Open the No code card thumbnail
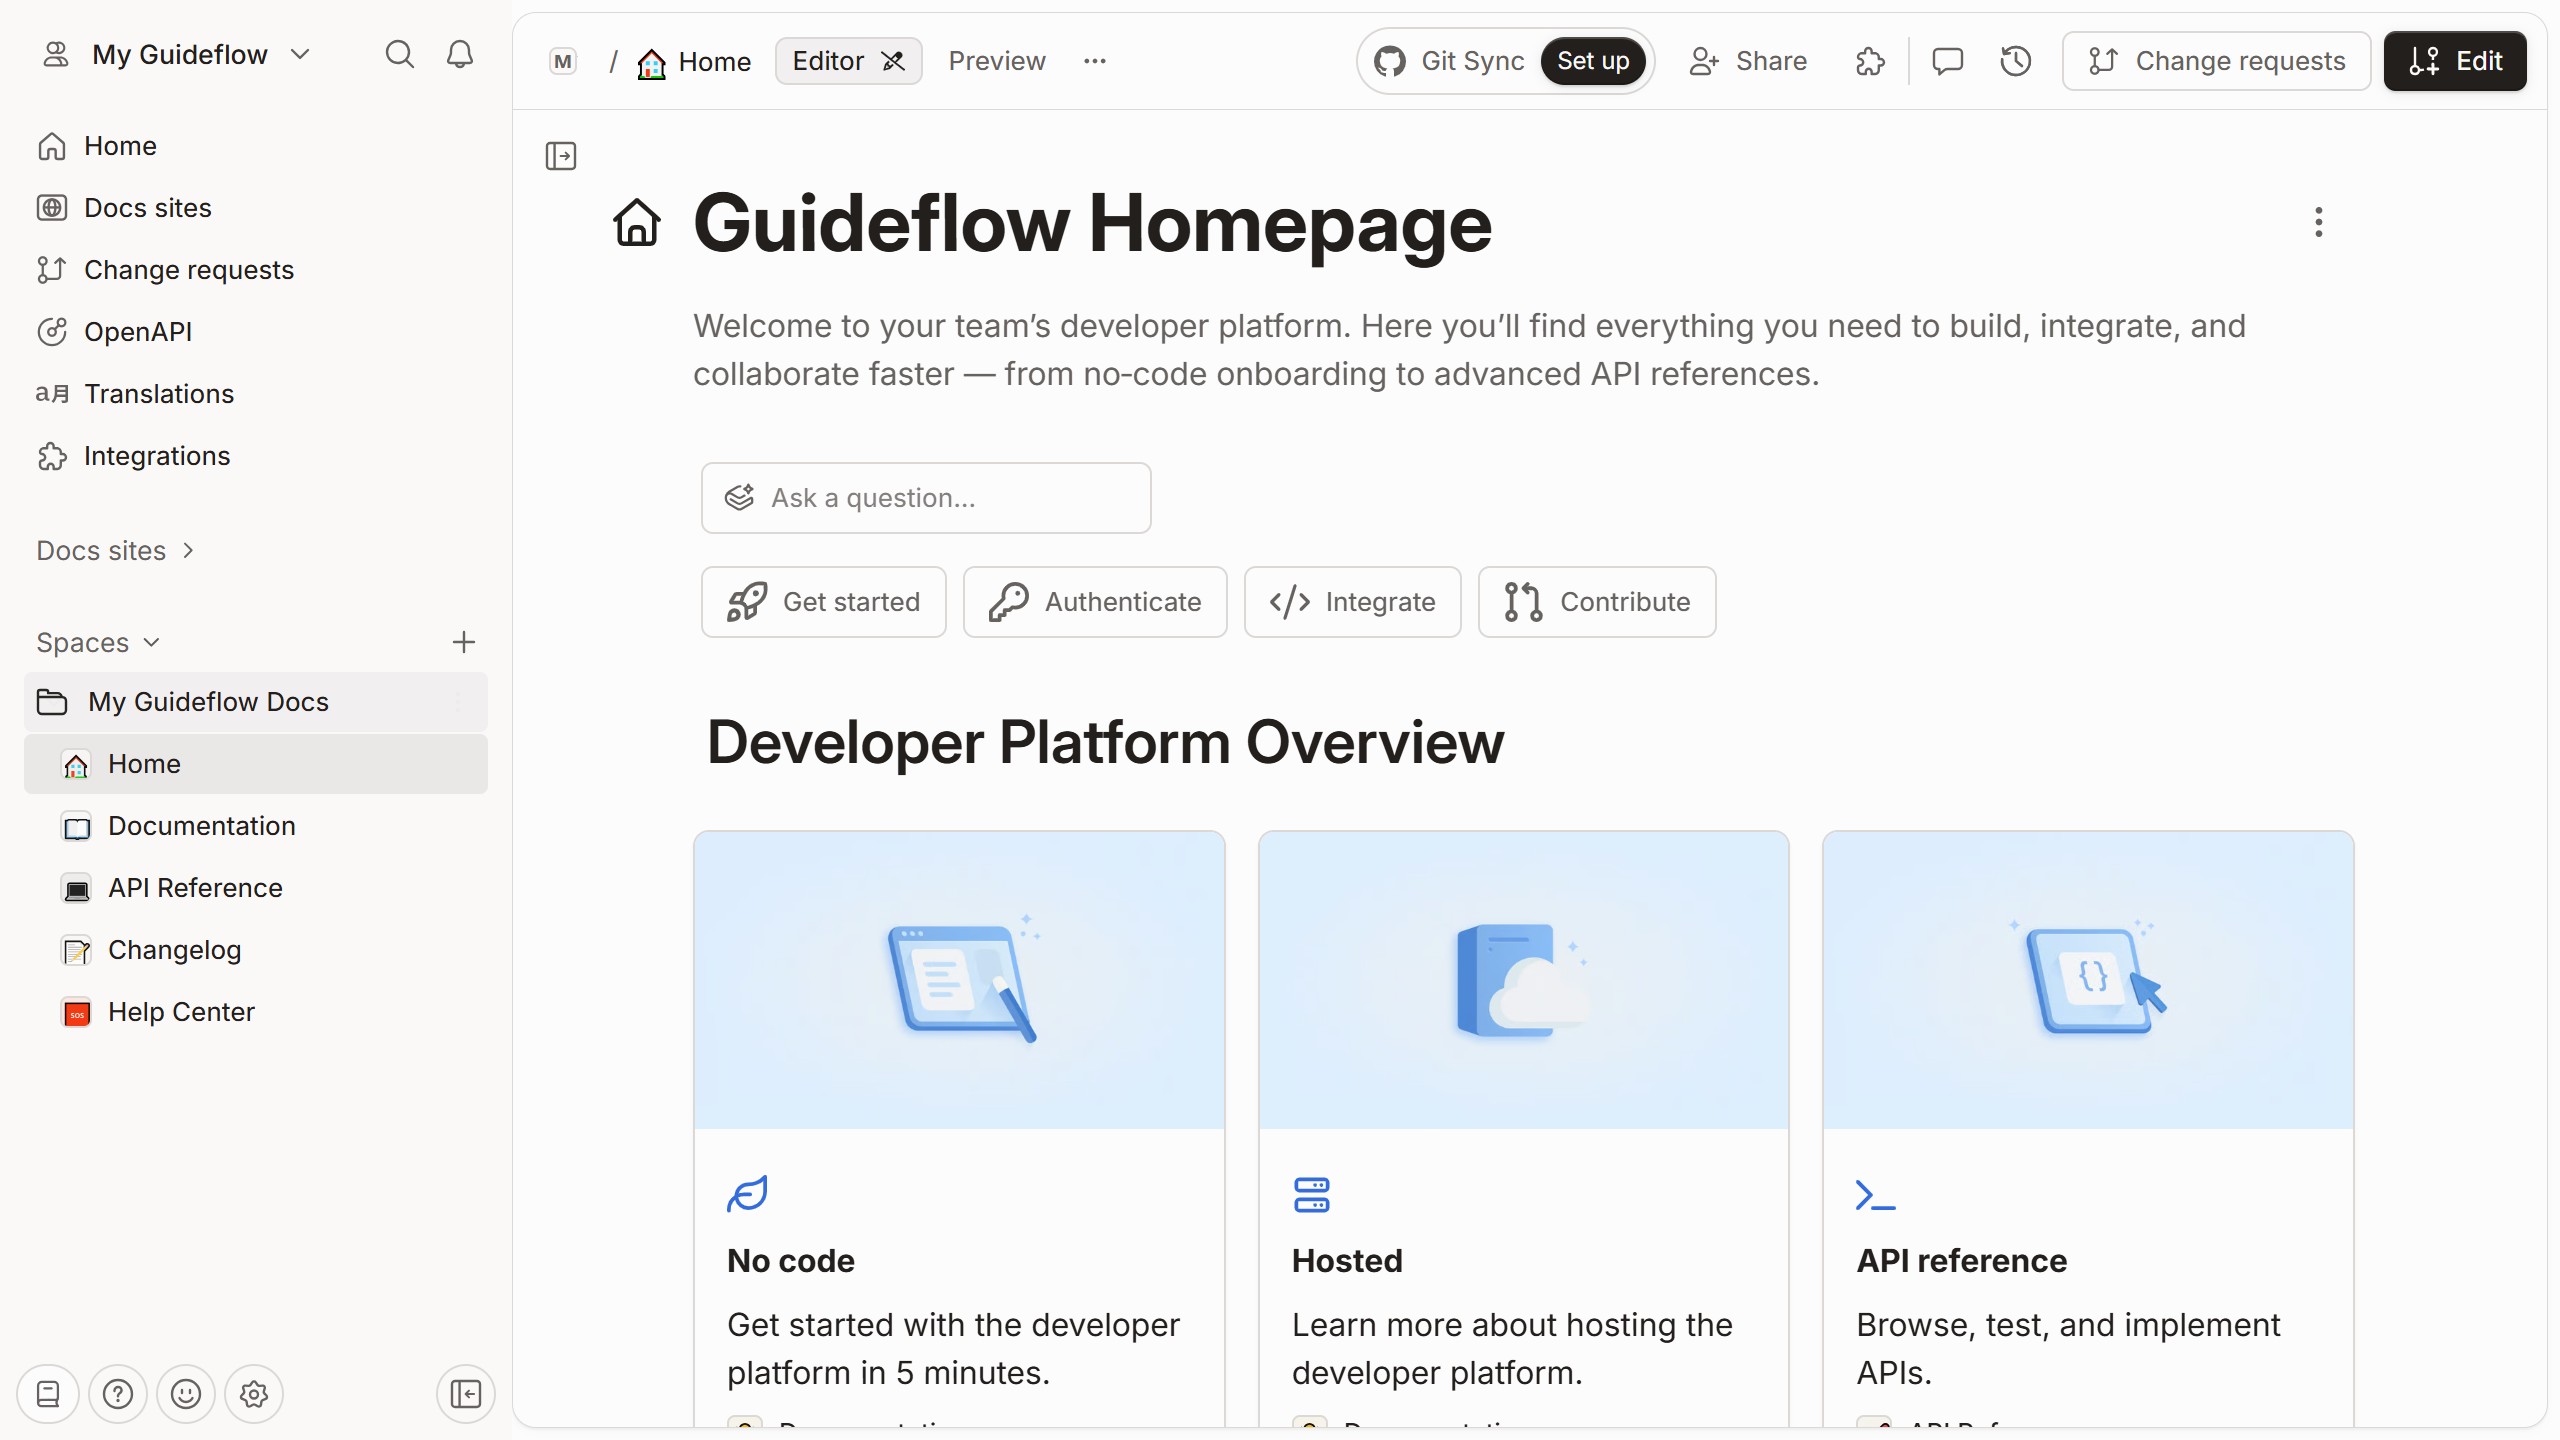Screen dimensions: 2560x1440 [959, 980]
